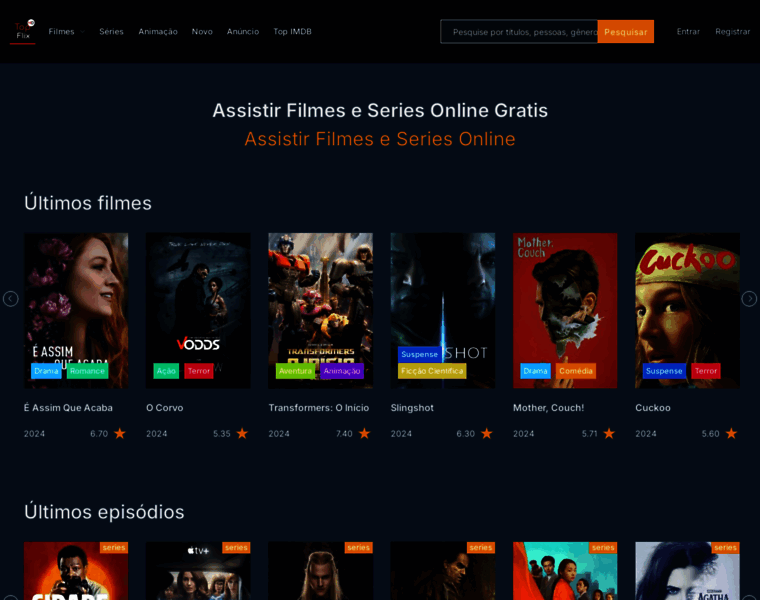Select the Animação tag on Transformers
Image resolution: width=760 pixels, height=600 pixels.
[342, 371]
